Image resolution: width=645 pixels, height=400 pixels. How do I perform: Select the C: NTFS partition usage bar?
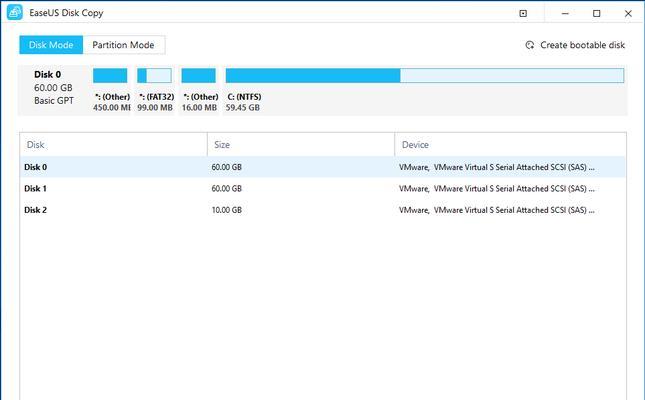[x=425, y=76]
